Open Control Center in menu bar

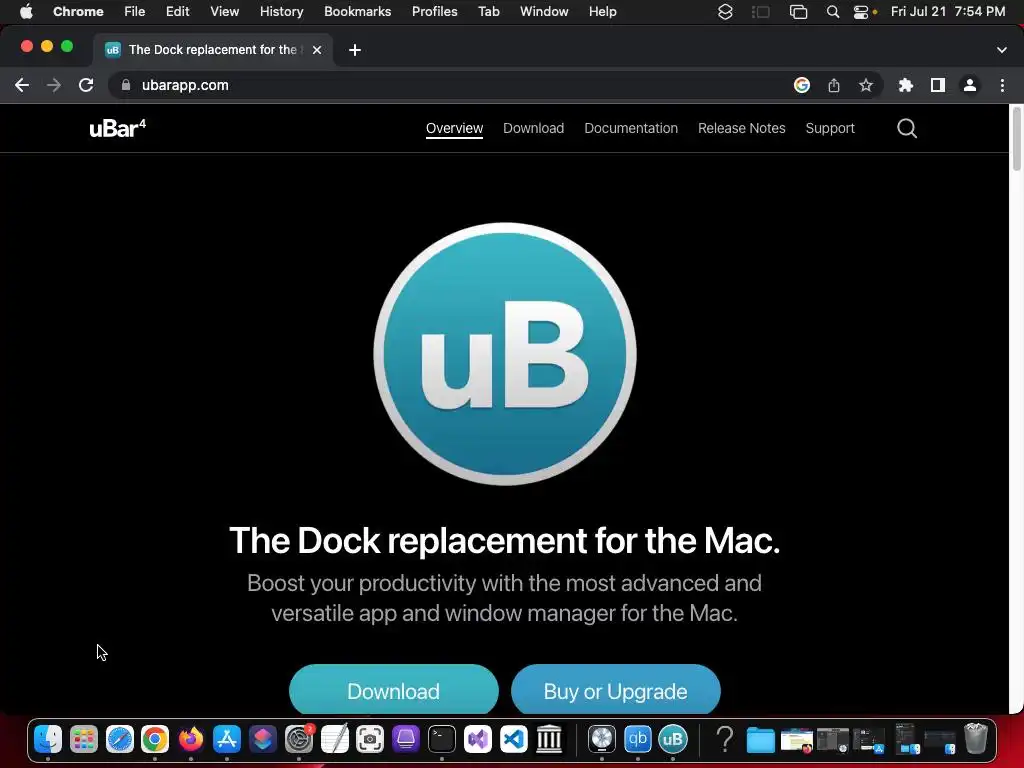click(861, 11)
